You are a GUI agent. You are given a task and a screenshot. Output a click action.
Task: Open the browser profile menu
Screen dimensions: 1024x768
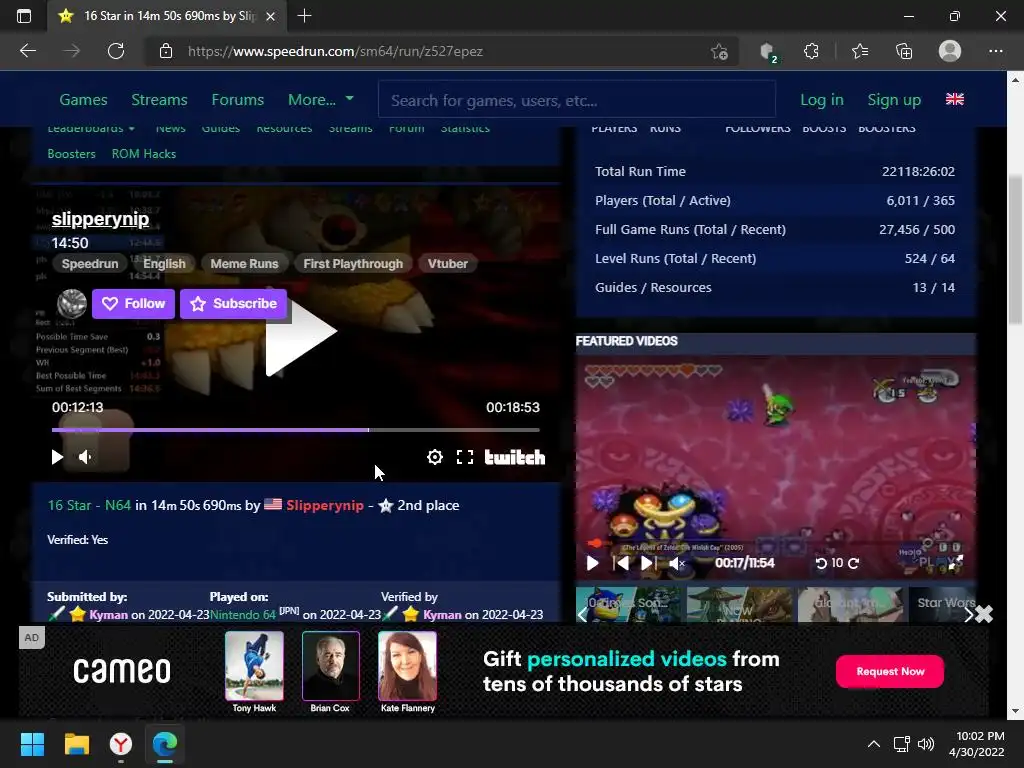[950, 51]
